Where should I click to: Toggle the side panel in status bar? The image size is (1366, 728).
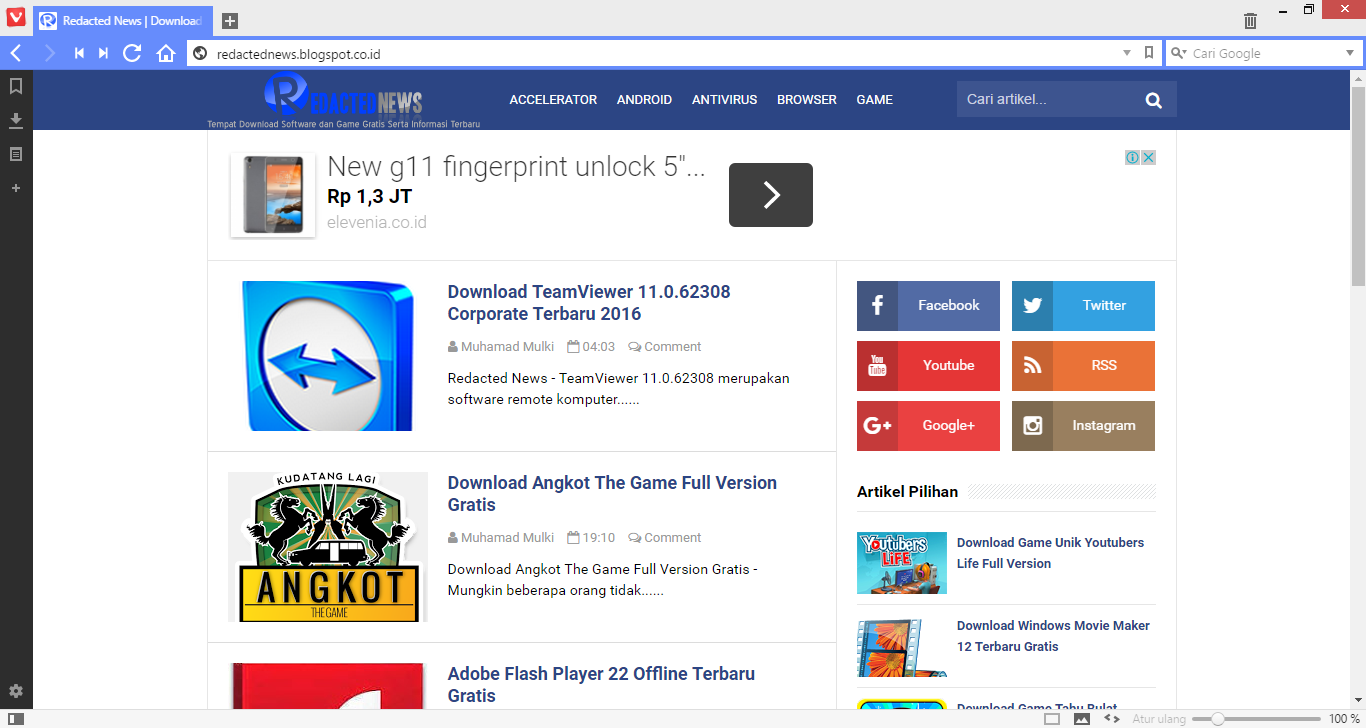[16, 718]
